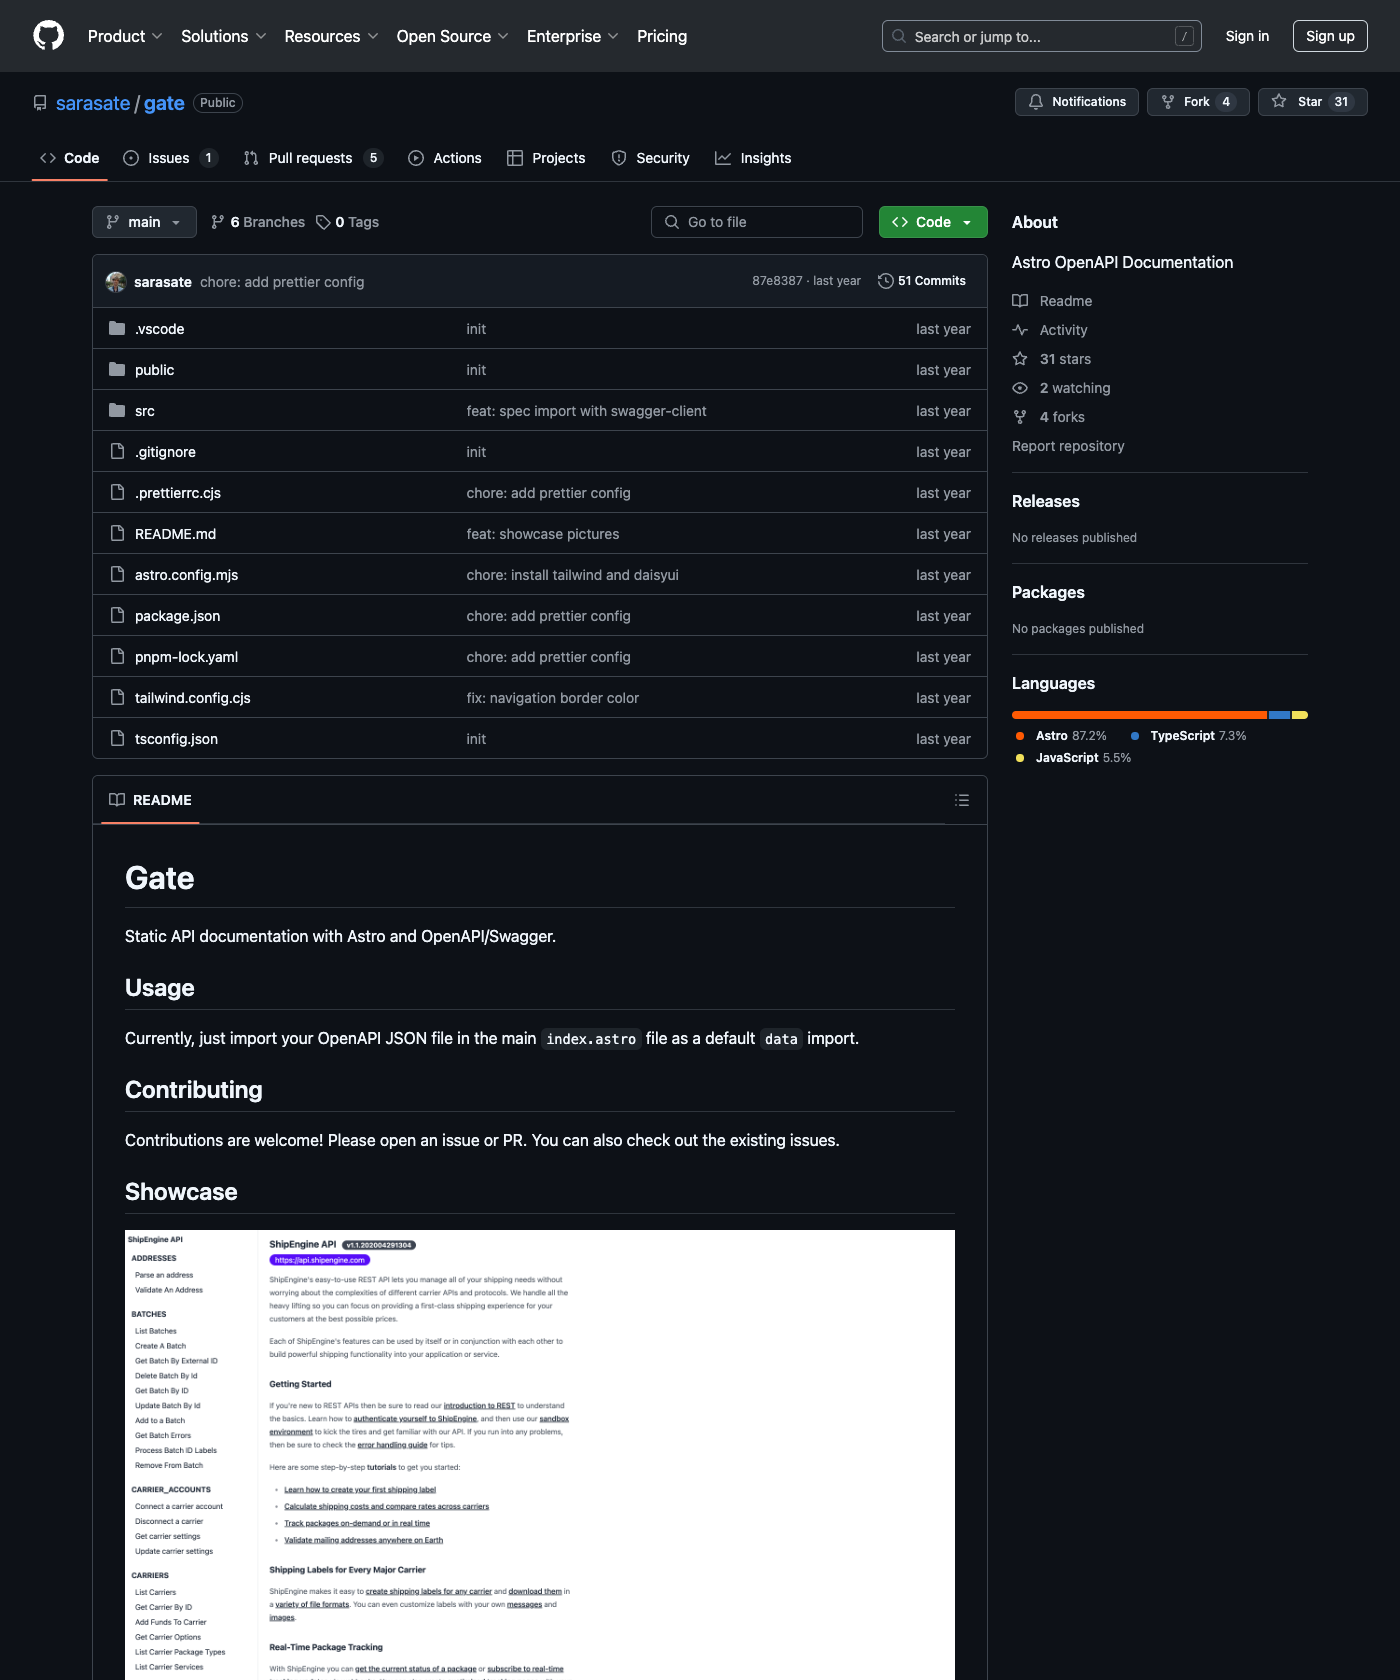Viewport: 1400px width, 1680px height.
Task: Open the Insights tab
Action: (x=753, y=158)
